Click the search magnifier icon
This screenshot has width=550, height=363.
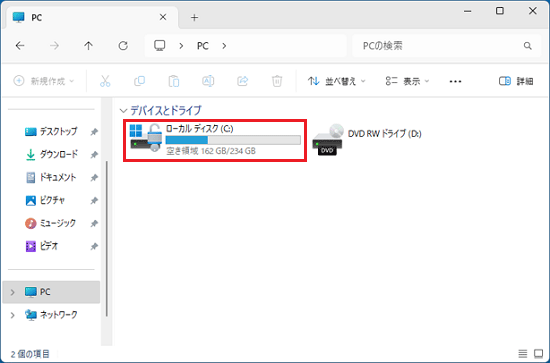tap(528, 46)
